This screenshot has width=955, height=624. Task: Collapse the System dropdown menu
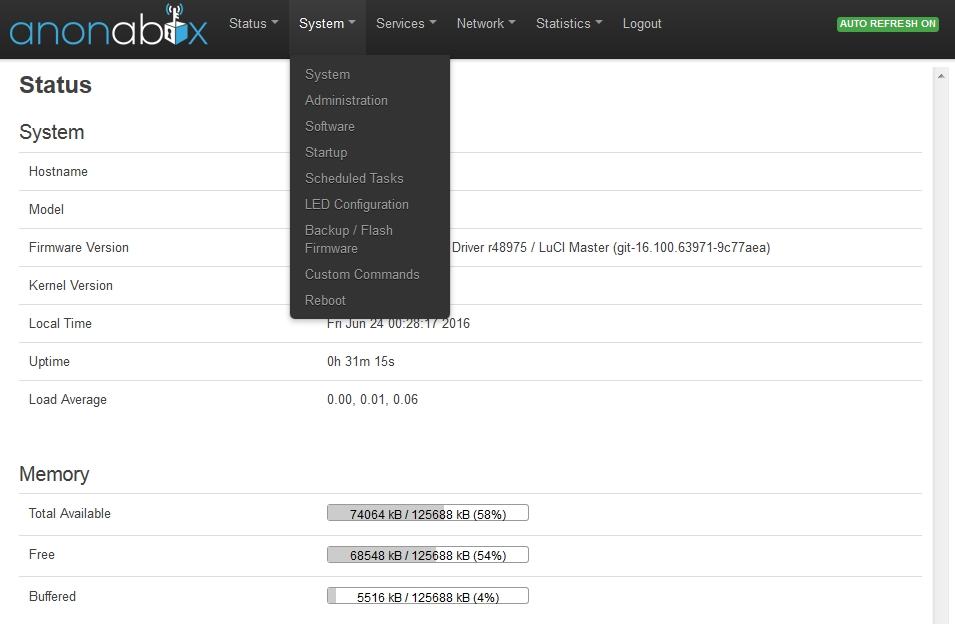(327, 23)
